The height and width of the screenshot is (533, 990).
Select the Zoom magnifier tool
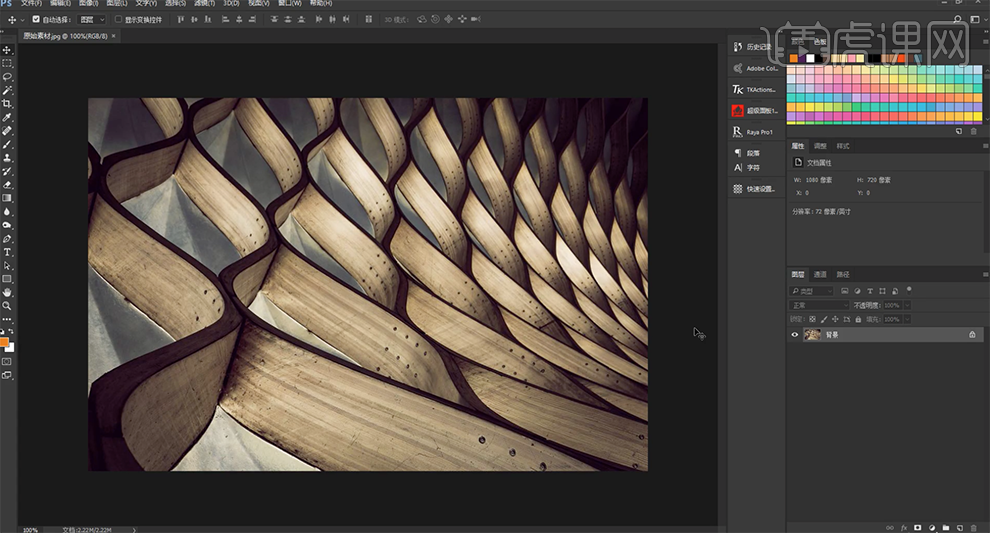click(7, 306)
